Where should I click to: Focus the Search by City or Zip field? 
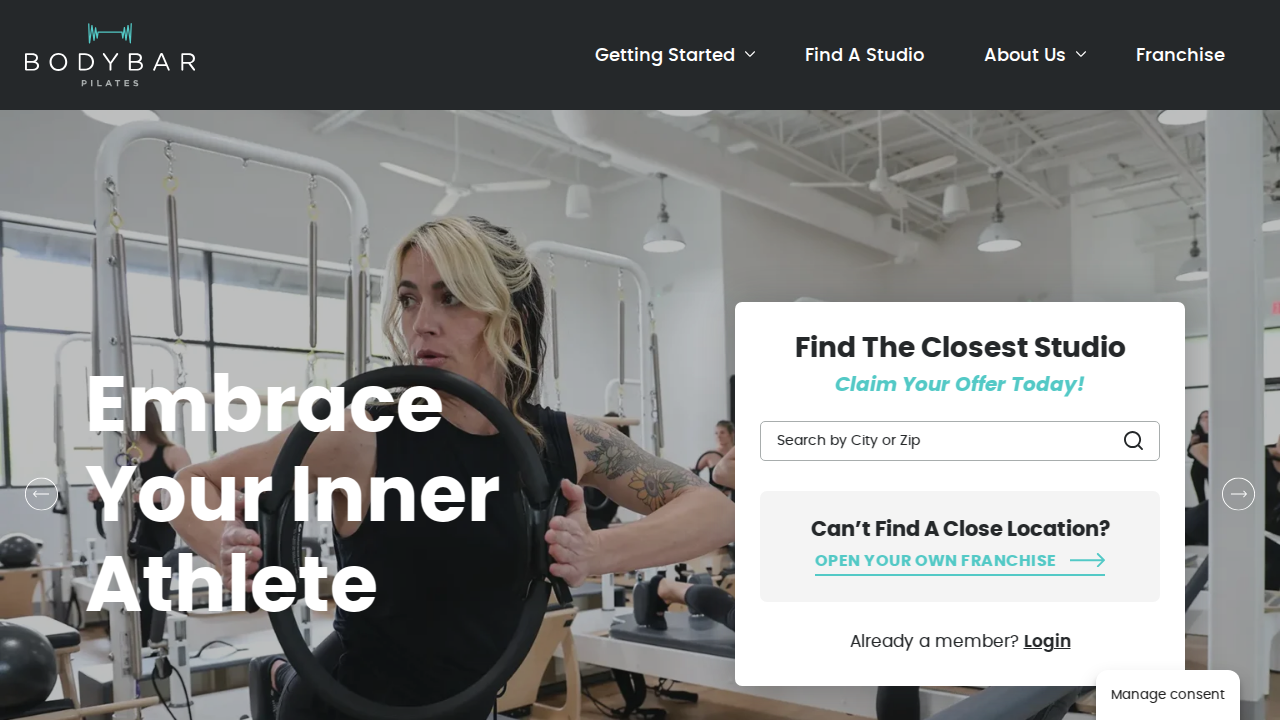960,441
